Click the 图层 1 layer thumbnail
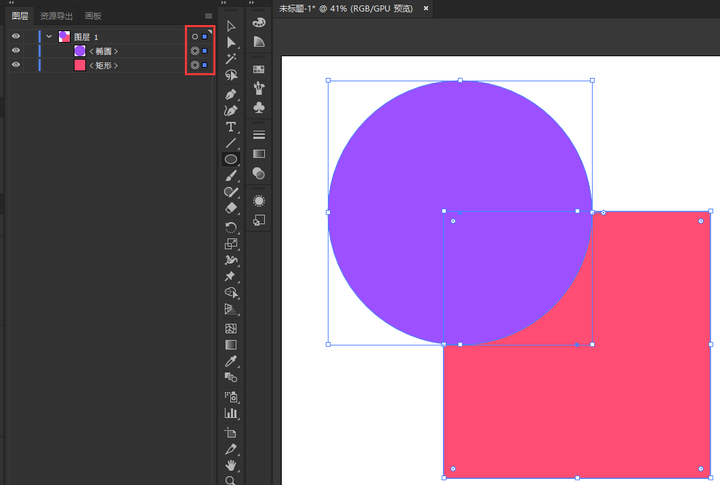This screenshot has height=485, width=720. tap(64, 36)
